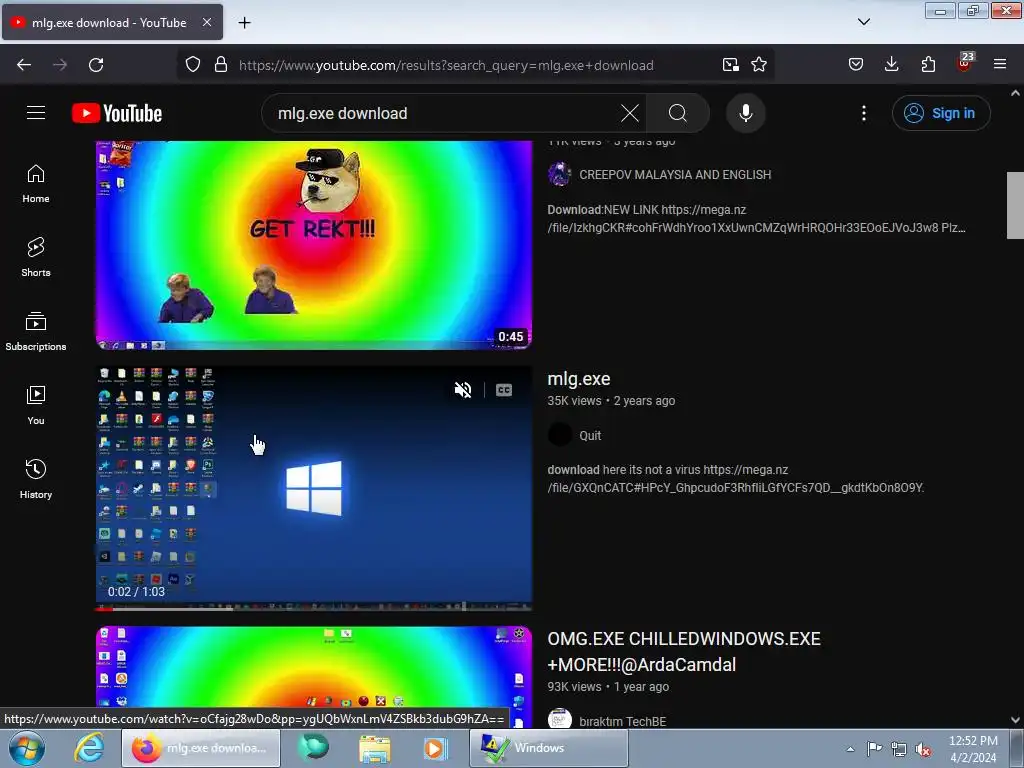Close the mlg.exe download YouTube tab
The width and height of the screenshot is (1024, 768).
(x=206, y=22)
